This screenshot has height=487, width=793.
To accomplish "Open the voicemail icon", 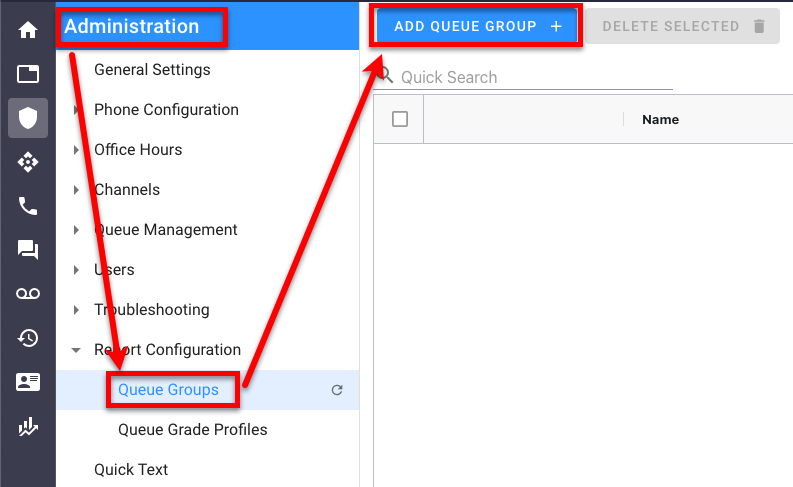I will [x=28, y=294].
